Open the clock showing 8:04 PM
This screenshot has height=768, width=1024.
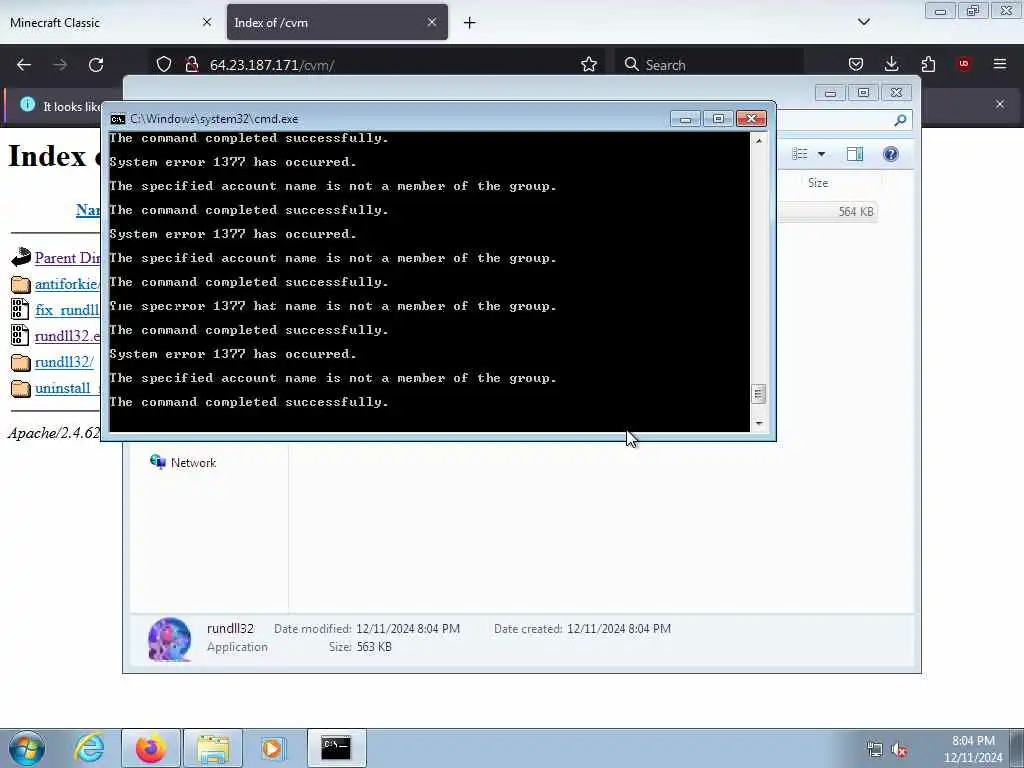pos(973,749)
